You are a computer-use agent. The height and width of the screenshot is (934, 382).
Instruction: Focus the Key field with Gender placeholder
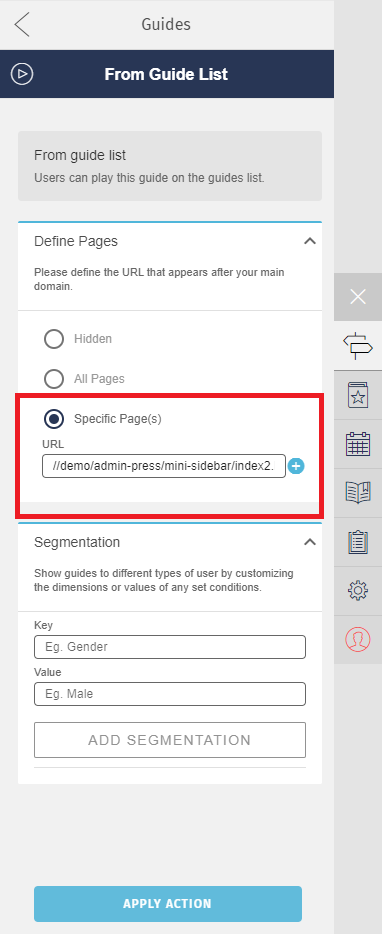[x=170, y=647]
